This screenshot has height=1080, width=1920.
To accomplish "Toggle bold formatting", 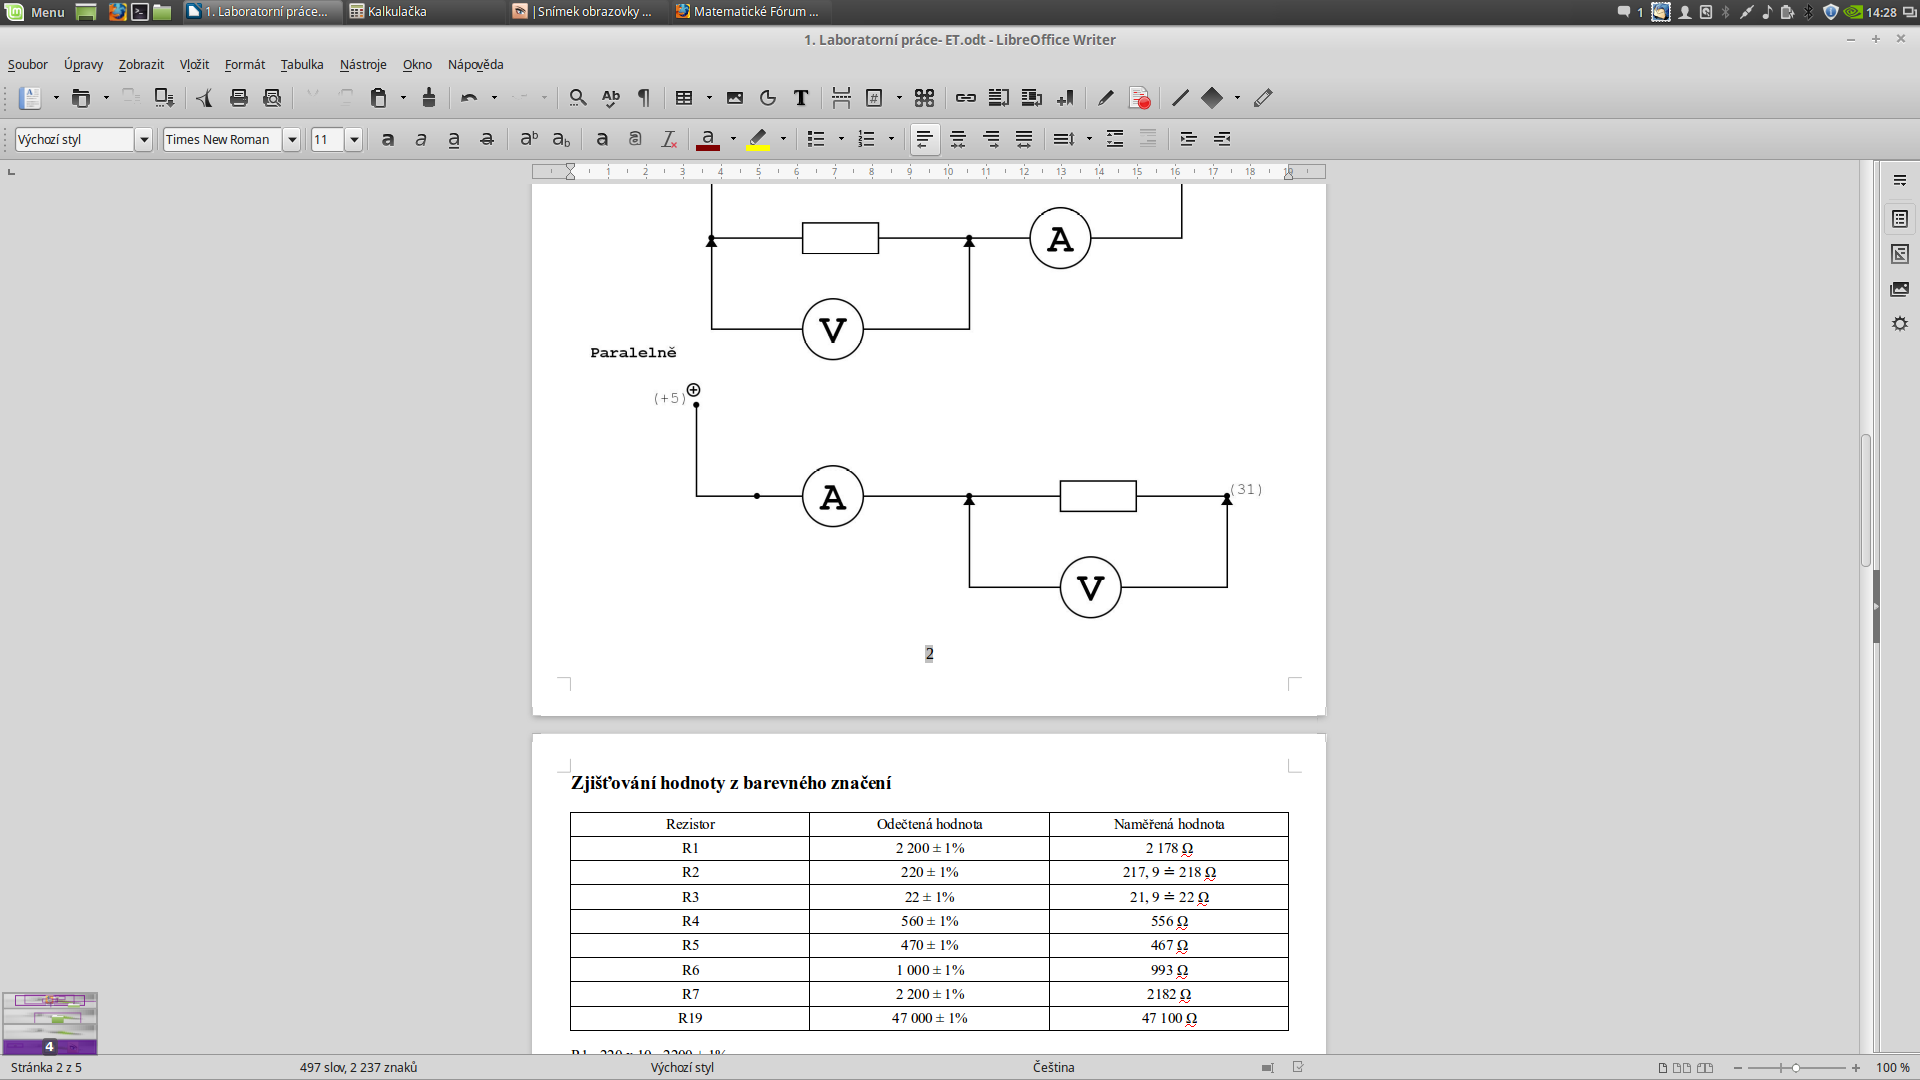I will 388,139.
